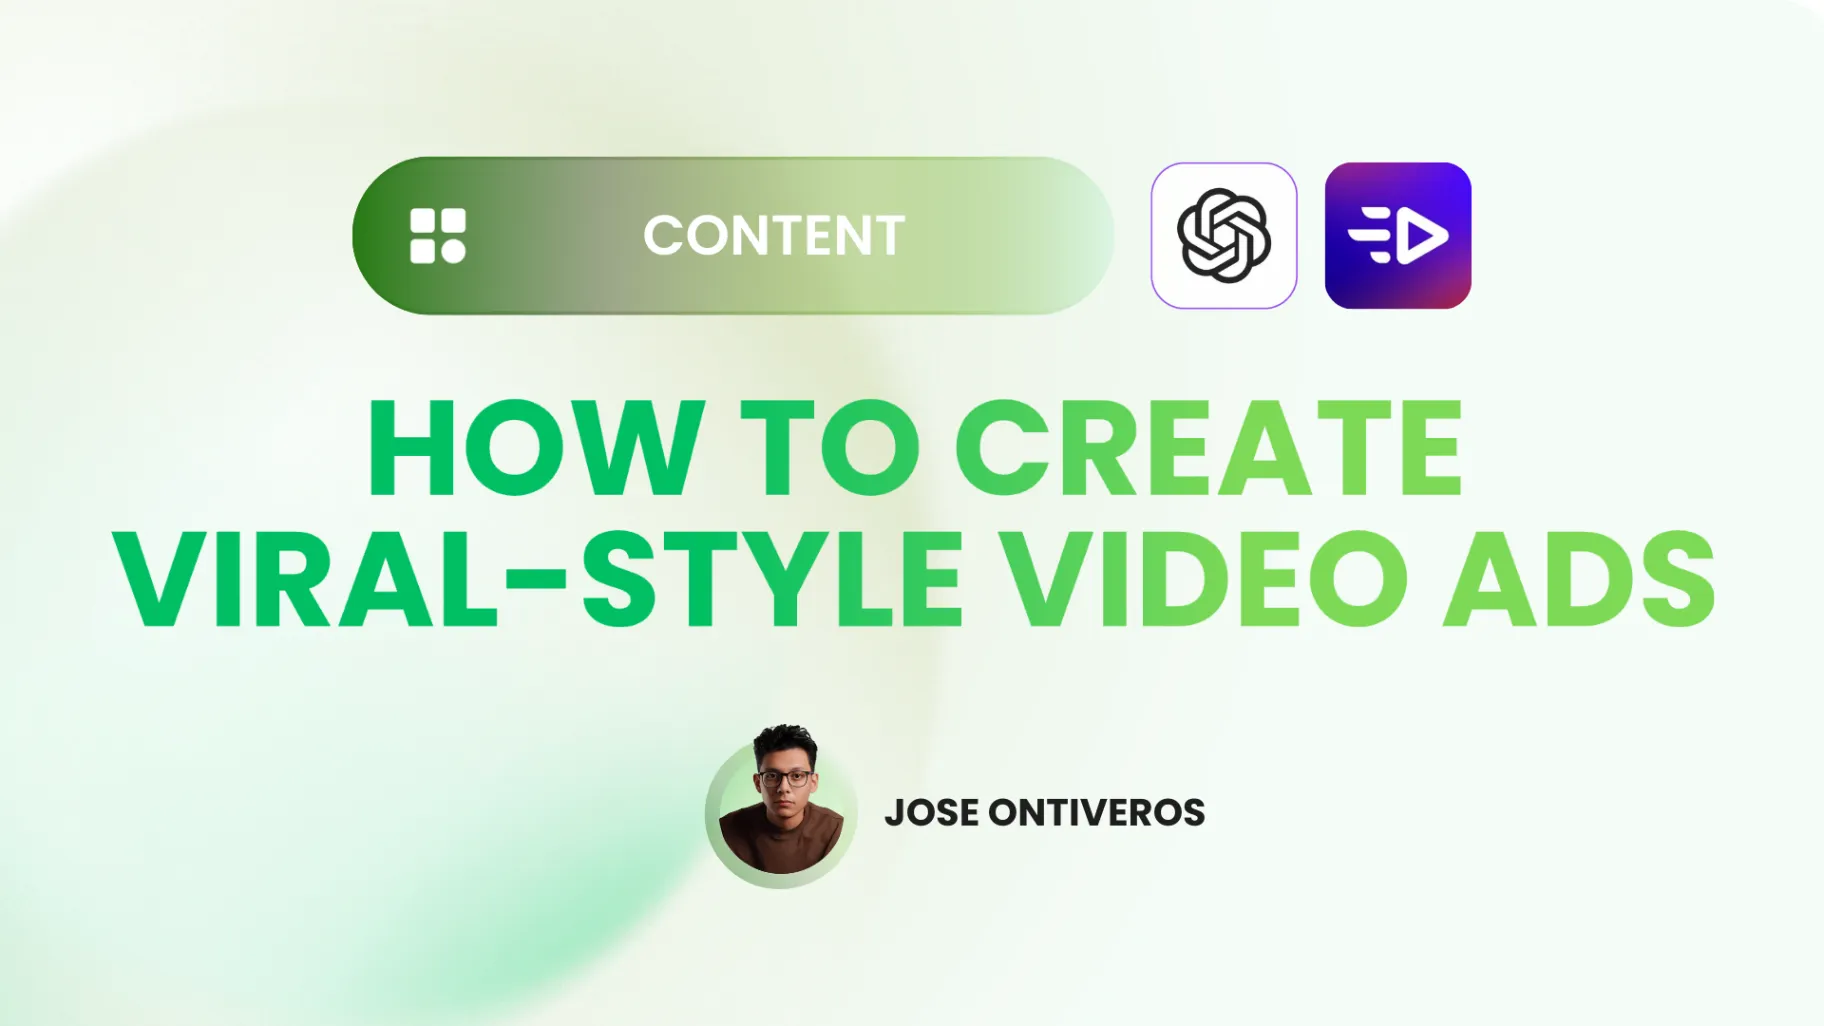Image resolution: width=1824 pixels, height=1026 pixels.
Task: Click the word CREATE in the headline
Action: [1209, 449]
